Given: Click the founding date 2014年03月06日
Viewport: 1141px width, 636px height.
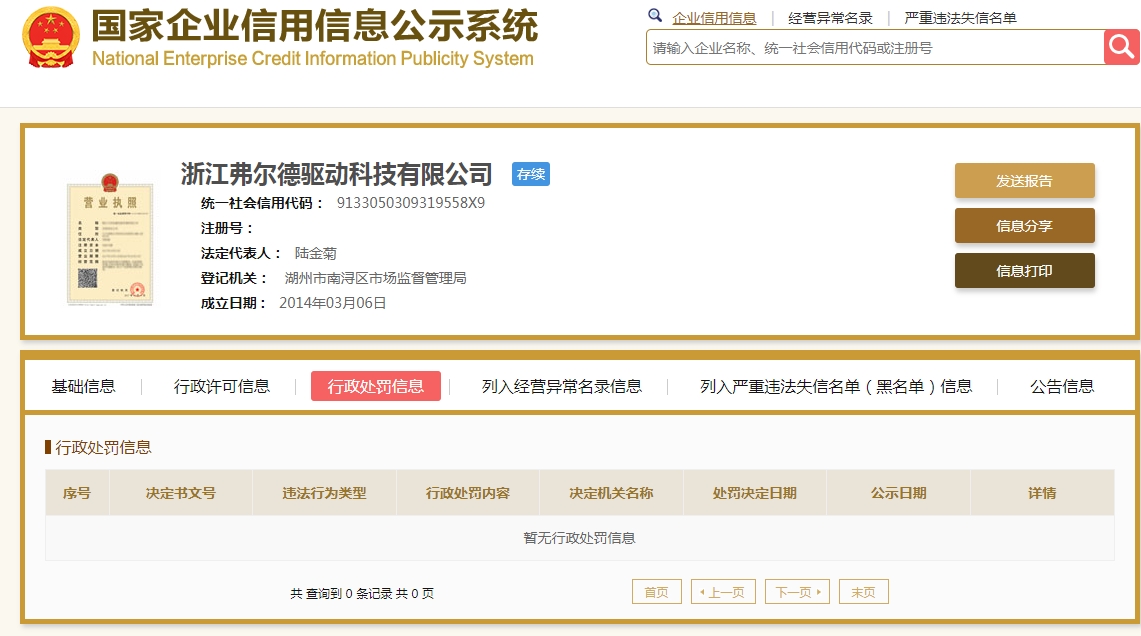Looking at the screenshot, I should point(333,303).
